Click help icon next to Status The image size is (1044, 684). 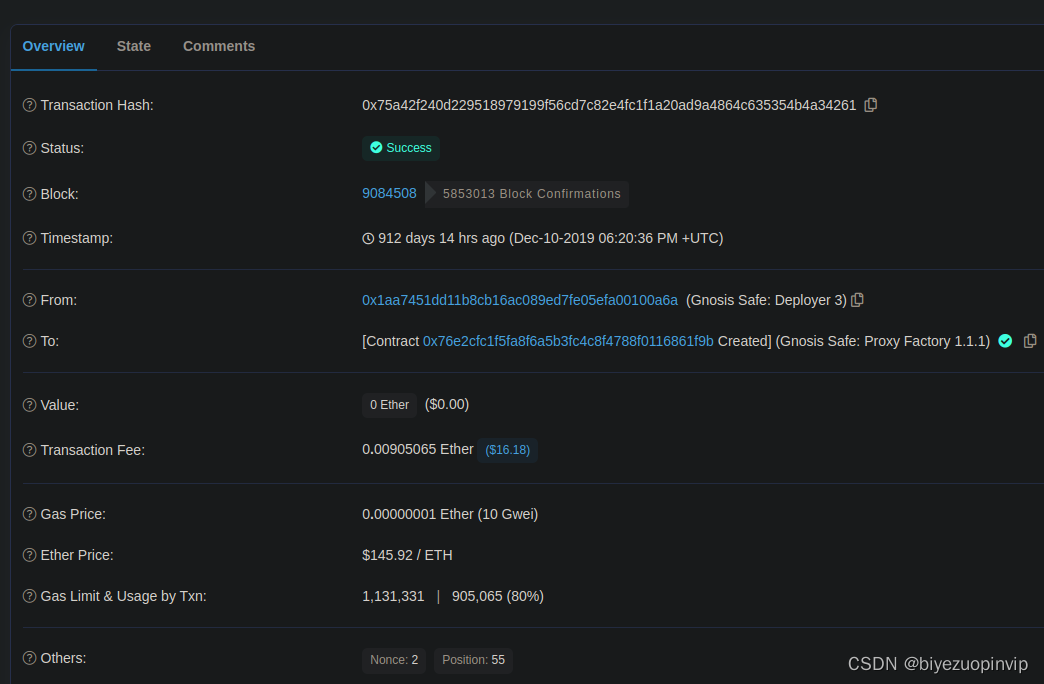(x=30, y=148)
